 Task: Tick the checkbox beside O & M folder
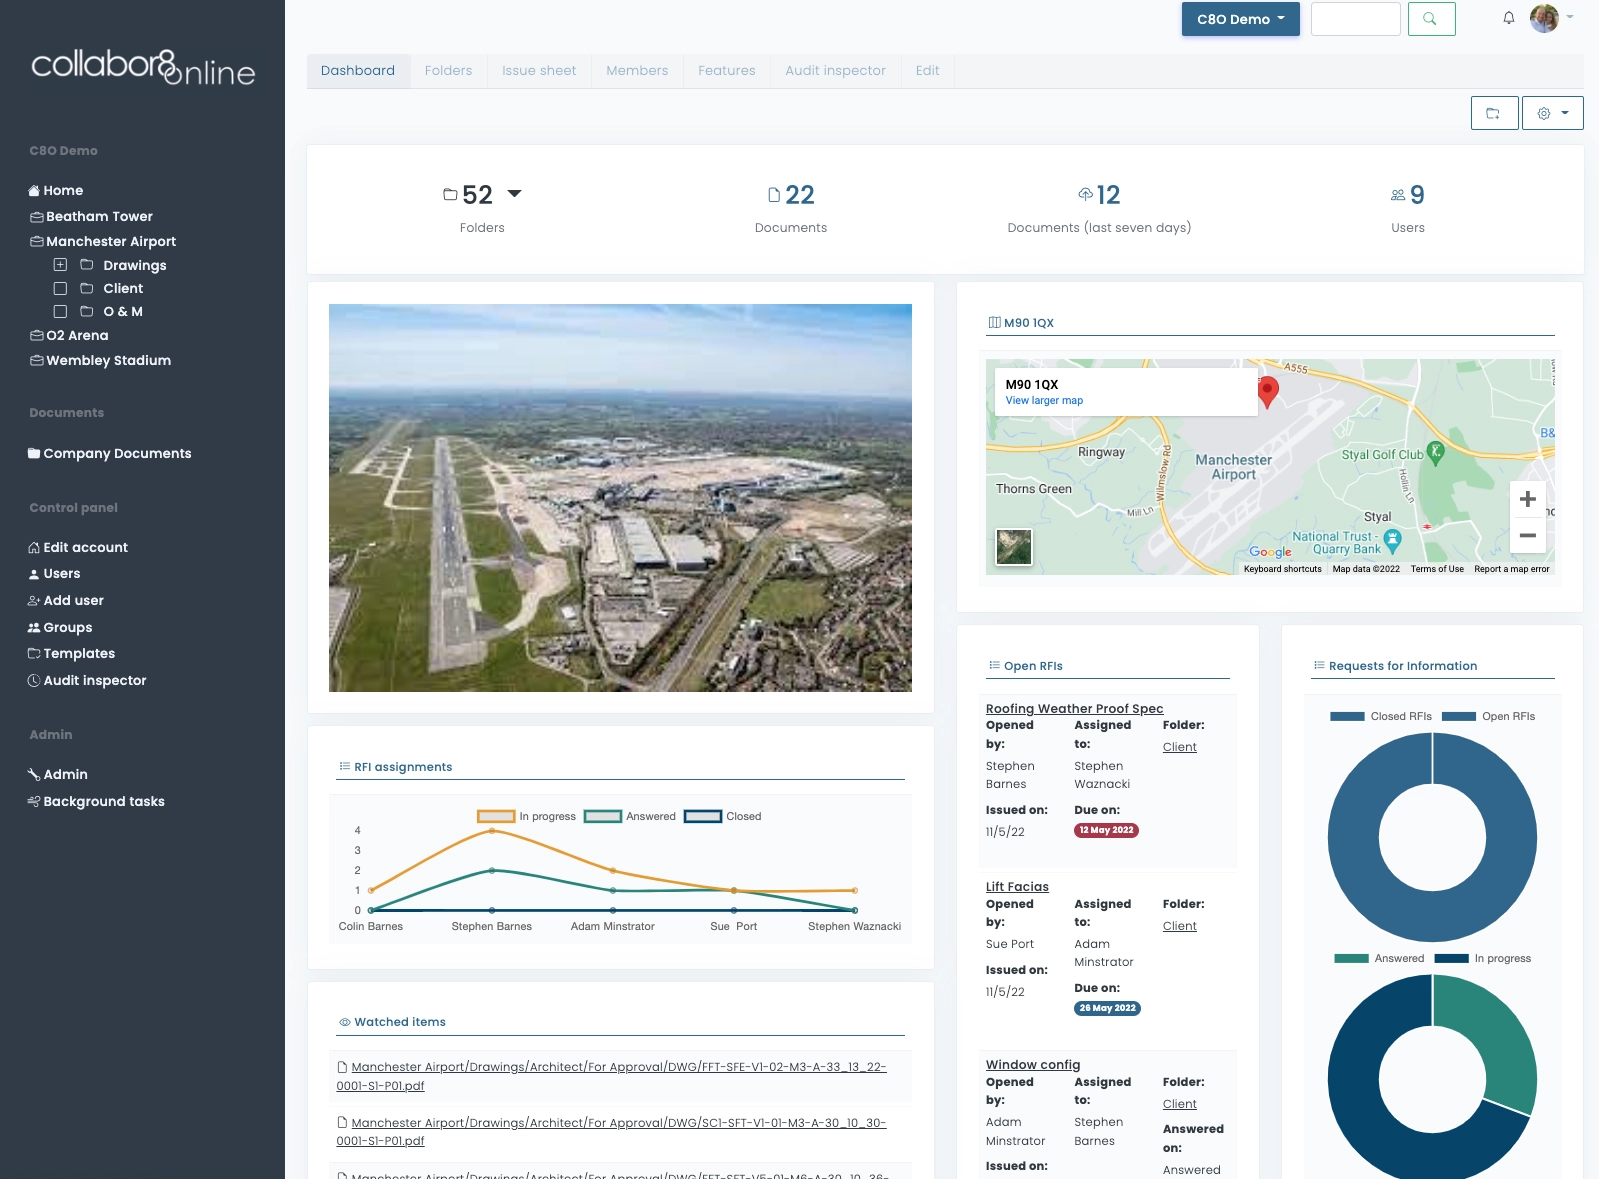[x=60, y=311]
